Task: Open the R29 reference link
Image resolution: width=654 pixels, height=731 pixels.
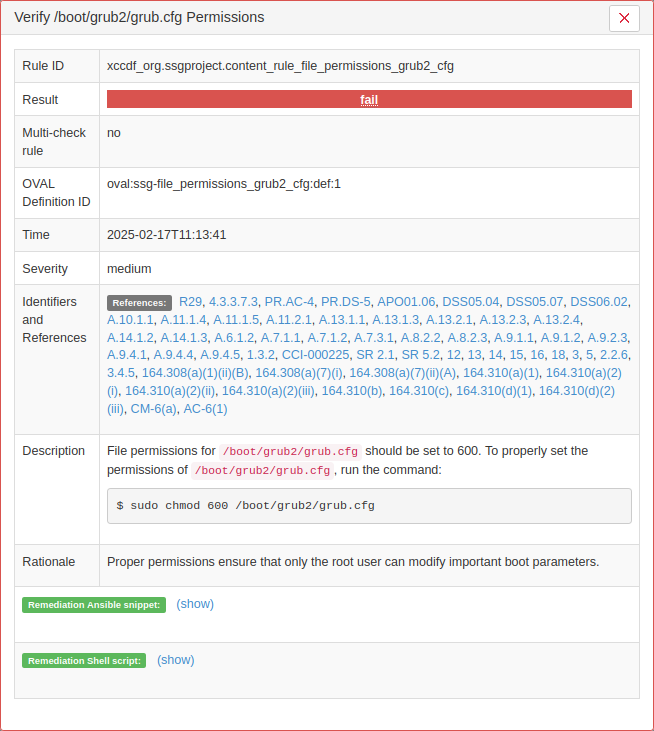Action: (x=190, y=301)
